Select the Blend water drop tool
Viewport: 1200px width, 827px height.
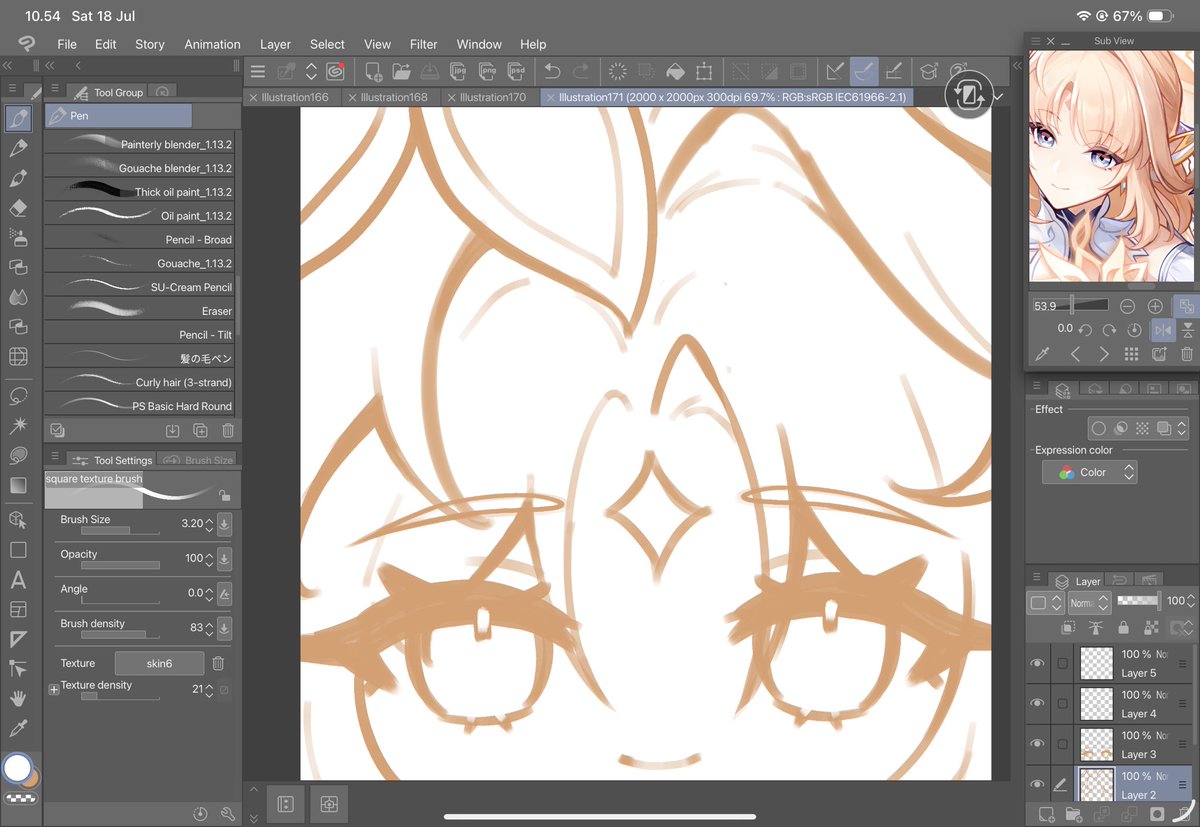tap(18, 297)
